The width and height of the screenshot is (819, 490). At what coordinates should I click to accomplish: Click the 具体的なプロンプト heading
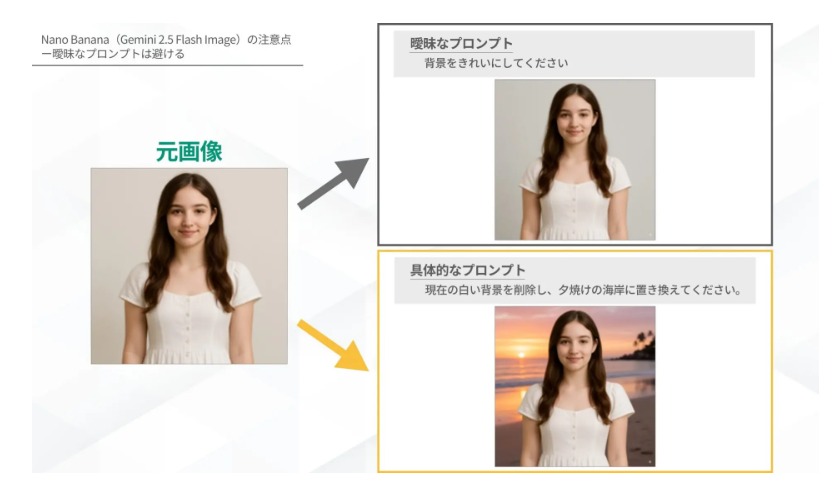tap(467, 271)
